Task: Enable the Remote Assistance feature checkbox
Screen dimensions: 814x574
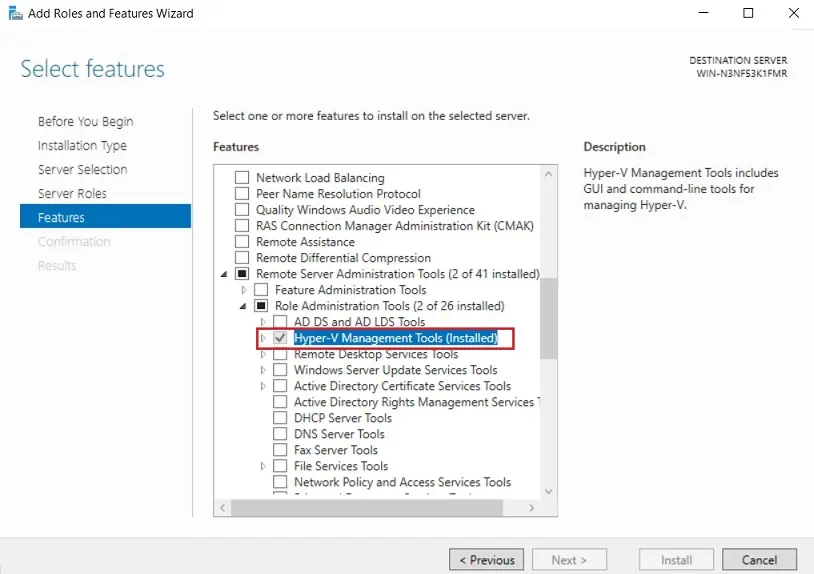Action: click(x=241, y=242)
